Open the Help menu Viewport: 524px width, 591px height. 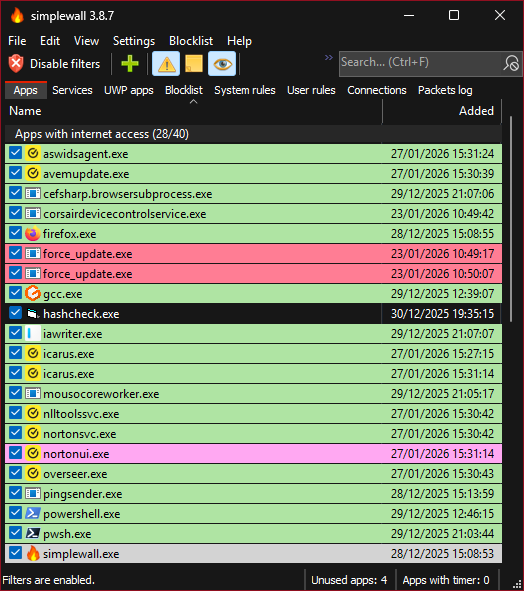(x=239, y=41)
